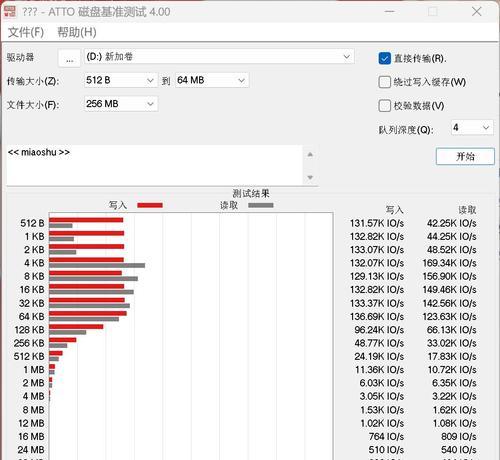Click the 256 KB row label

pos(29,343)
